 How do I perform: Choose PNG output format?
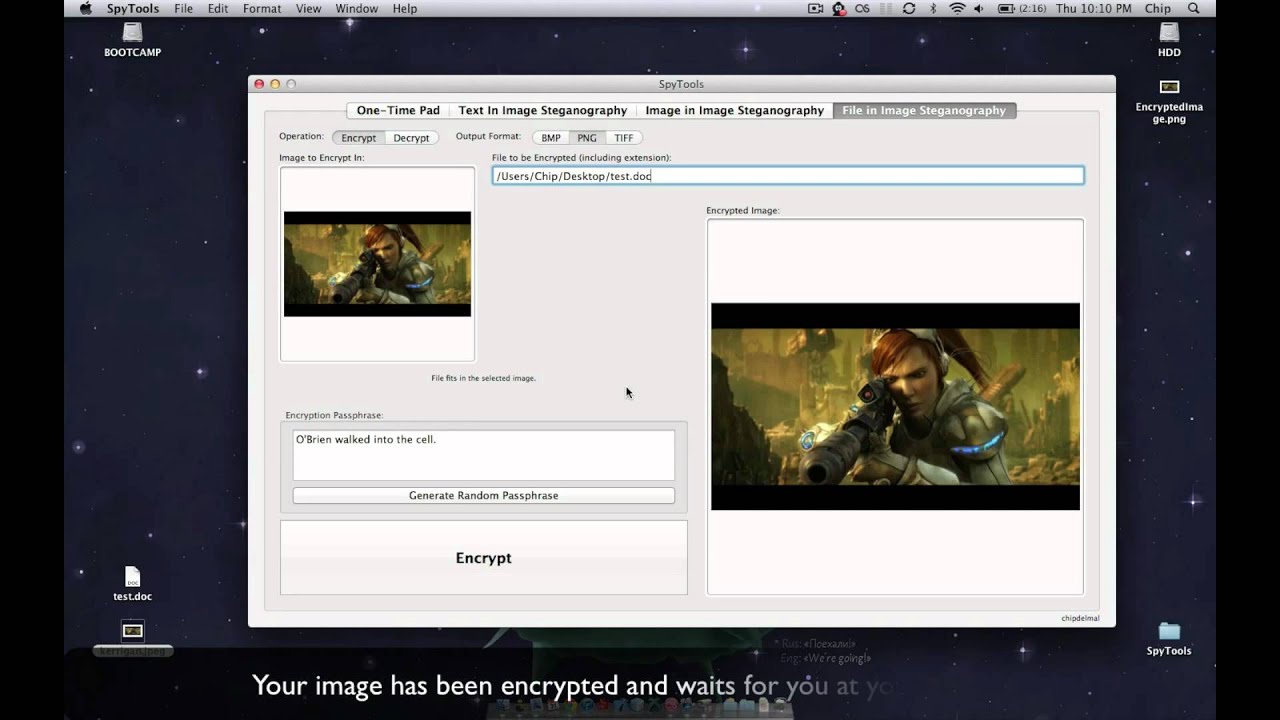coord(587,138)
